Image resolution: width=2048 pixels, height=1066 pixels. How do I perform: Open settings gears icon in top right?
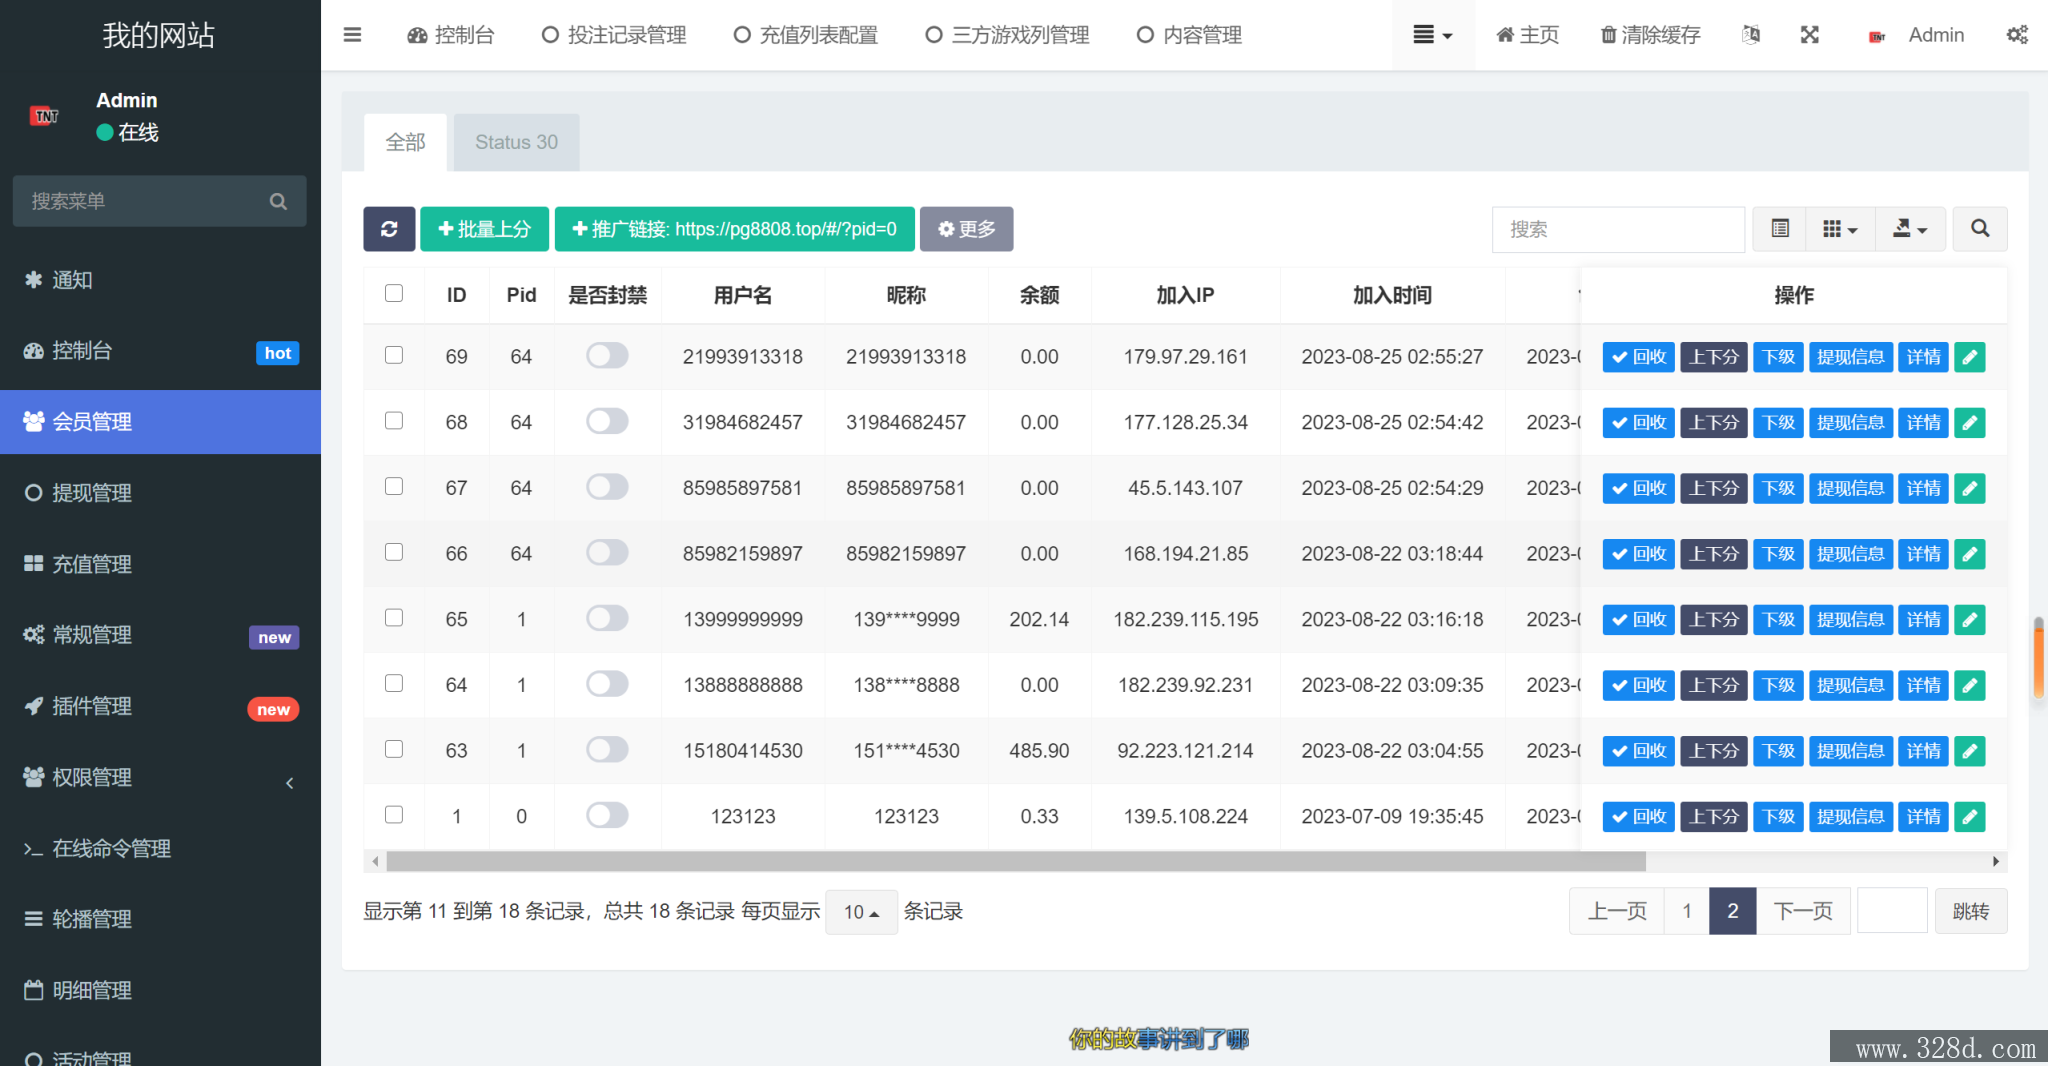pos(2017,35)
